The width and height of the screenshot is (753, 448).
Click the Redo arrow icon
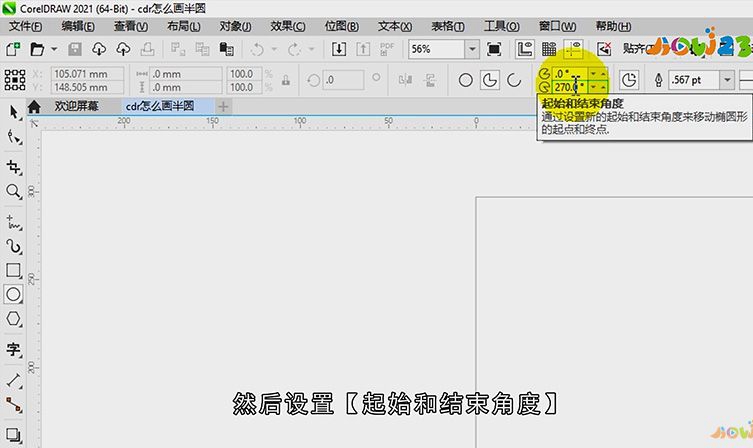[294, 49]
